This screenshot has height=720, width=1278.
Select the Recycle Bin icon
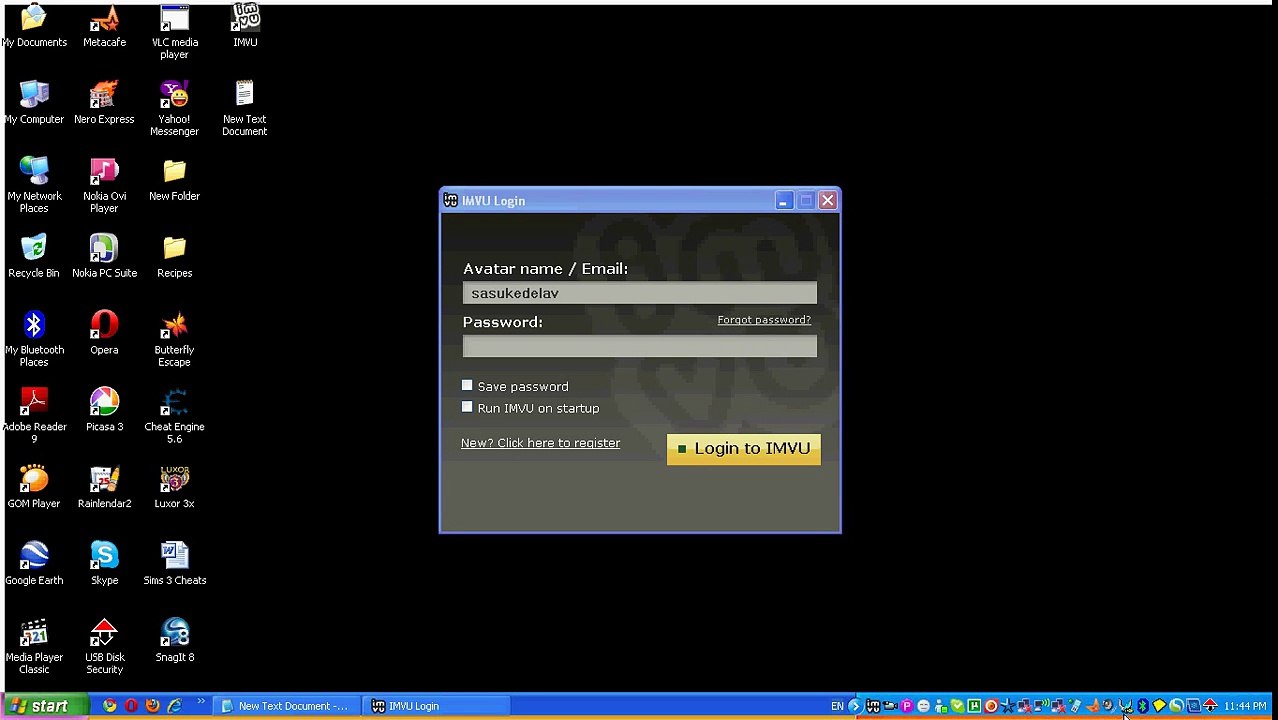[34, 256]
